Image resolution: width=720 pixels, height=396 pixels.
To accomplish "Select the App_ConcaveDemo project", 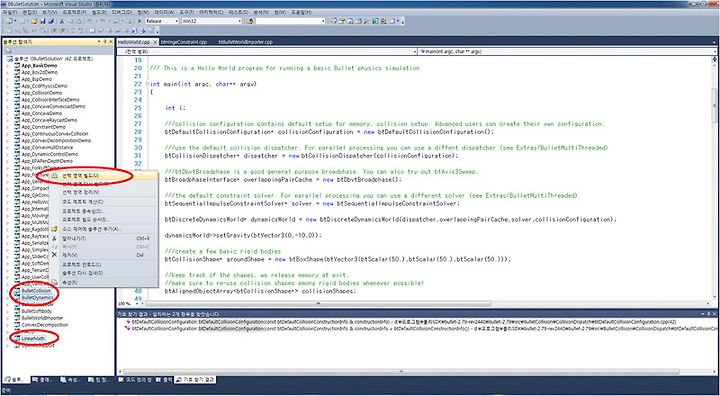I will click(41, 113).
